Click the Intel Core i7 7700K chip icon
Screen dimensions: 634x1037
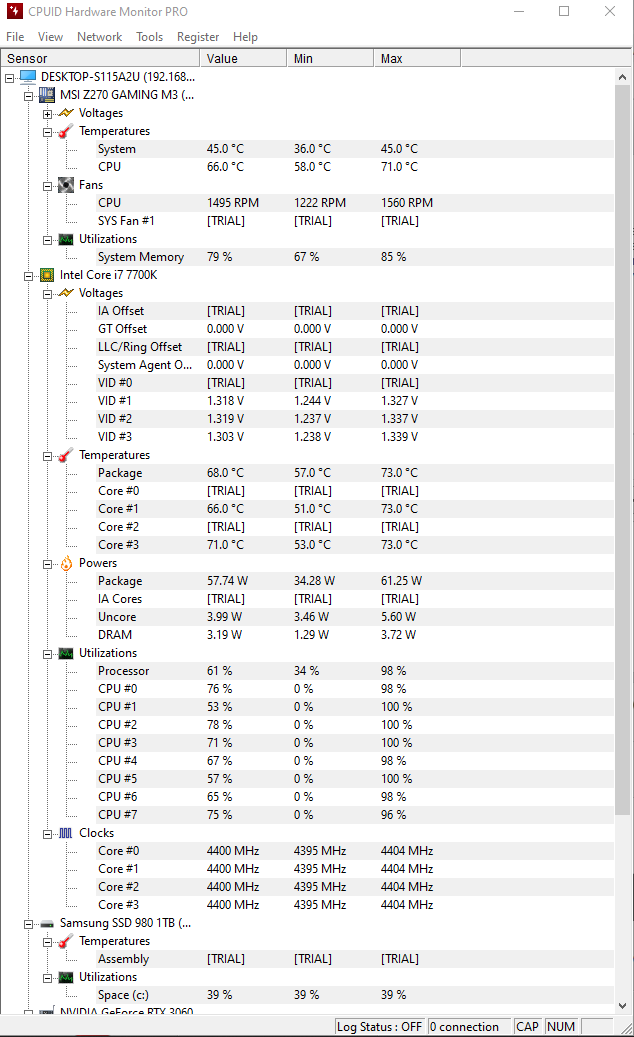47,275
